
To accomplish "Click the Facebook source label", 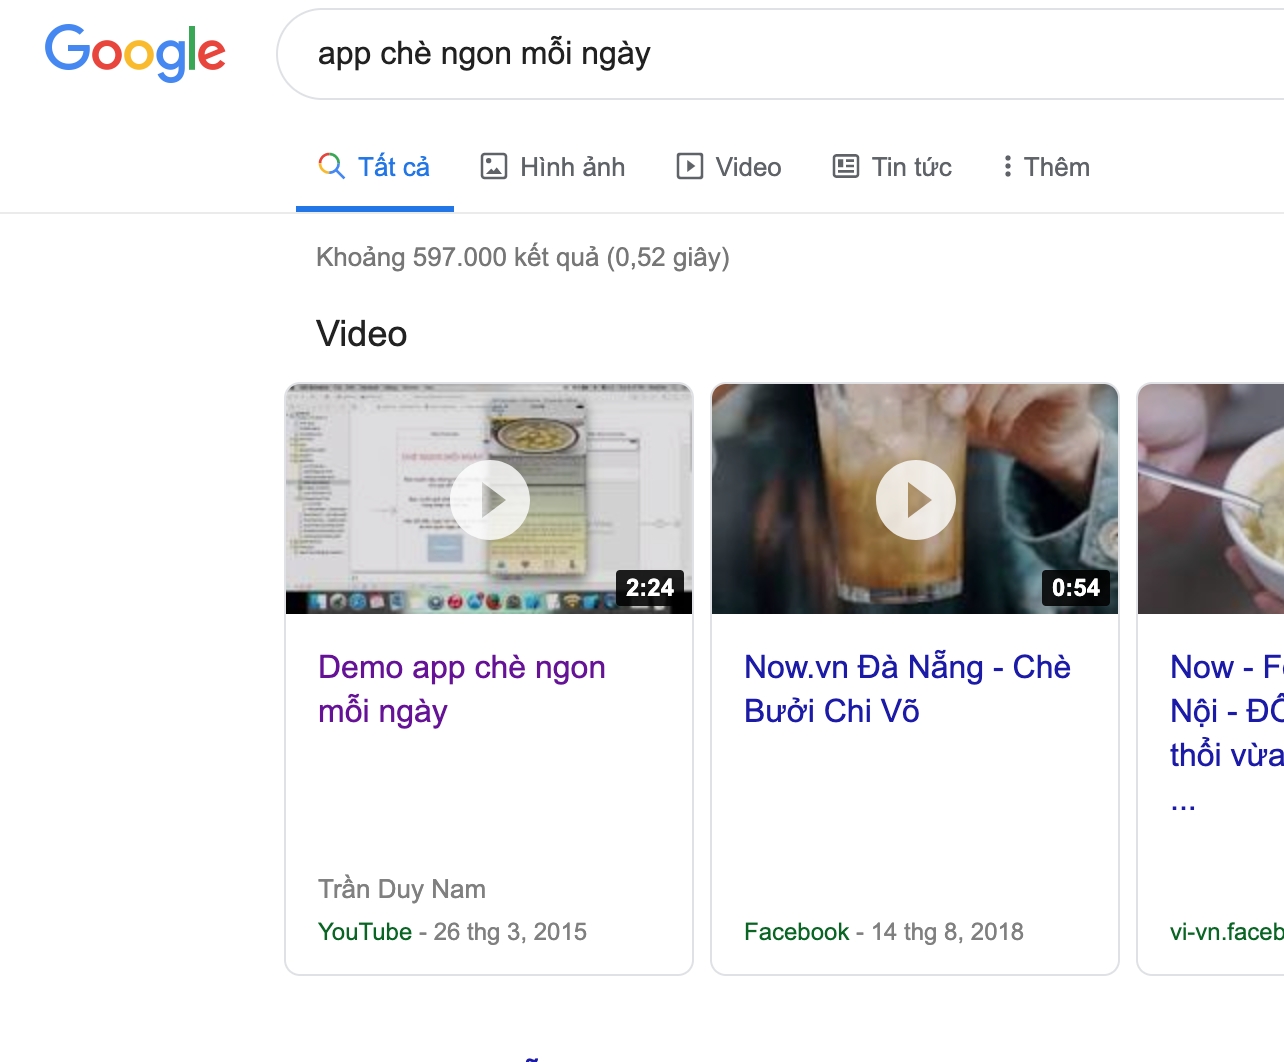I will tap(796, 932).
